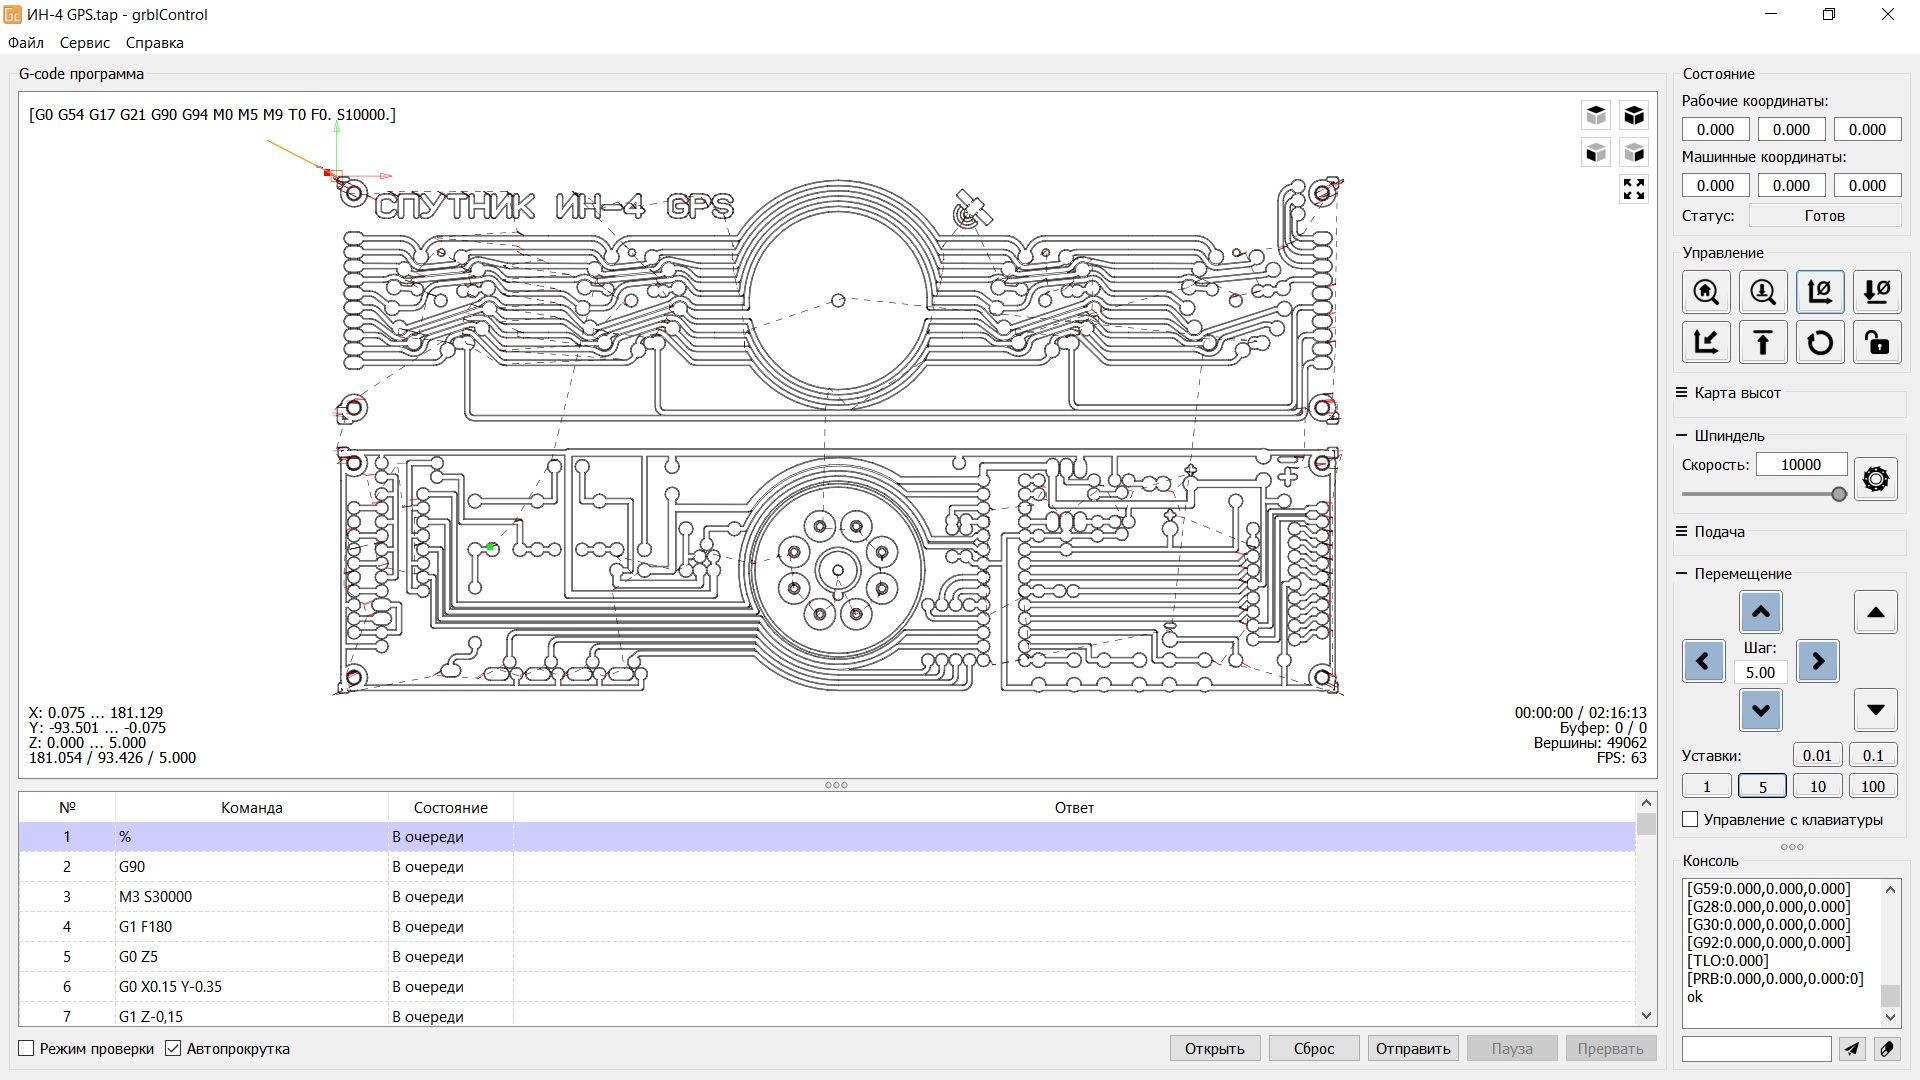
Task: Click the circular-arrow reset button
Action: click(1820, 343)
